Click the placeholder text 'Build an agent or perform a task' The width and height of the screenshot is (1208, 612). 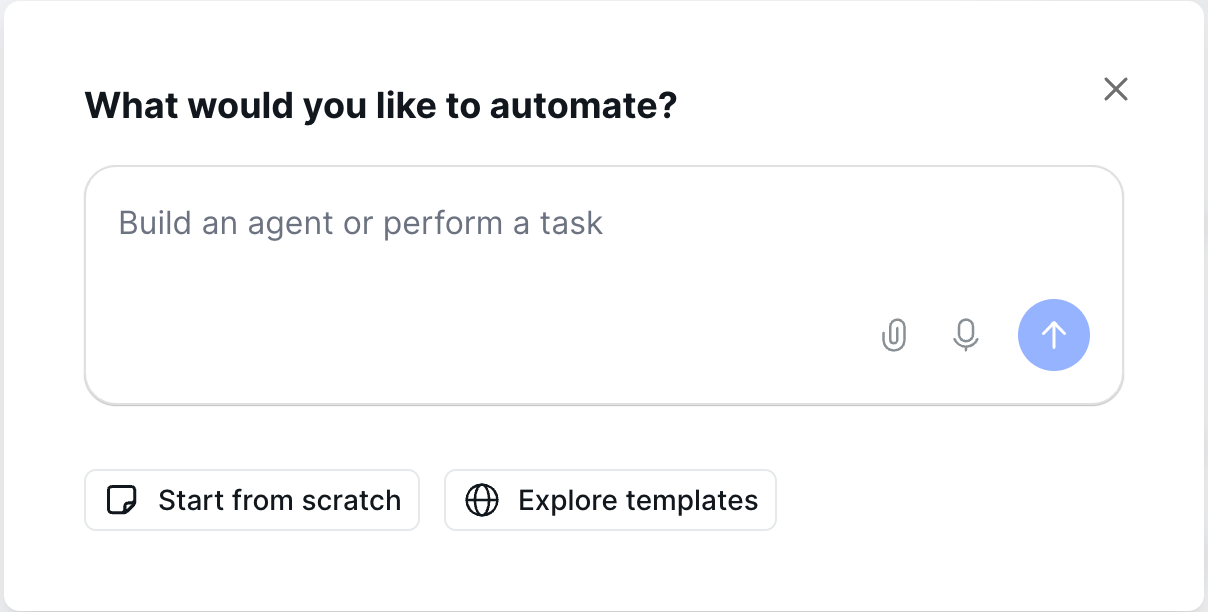[x=360, y=222]
